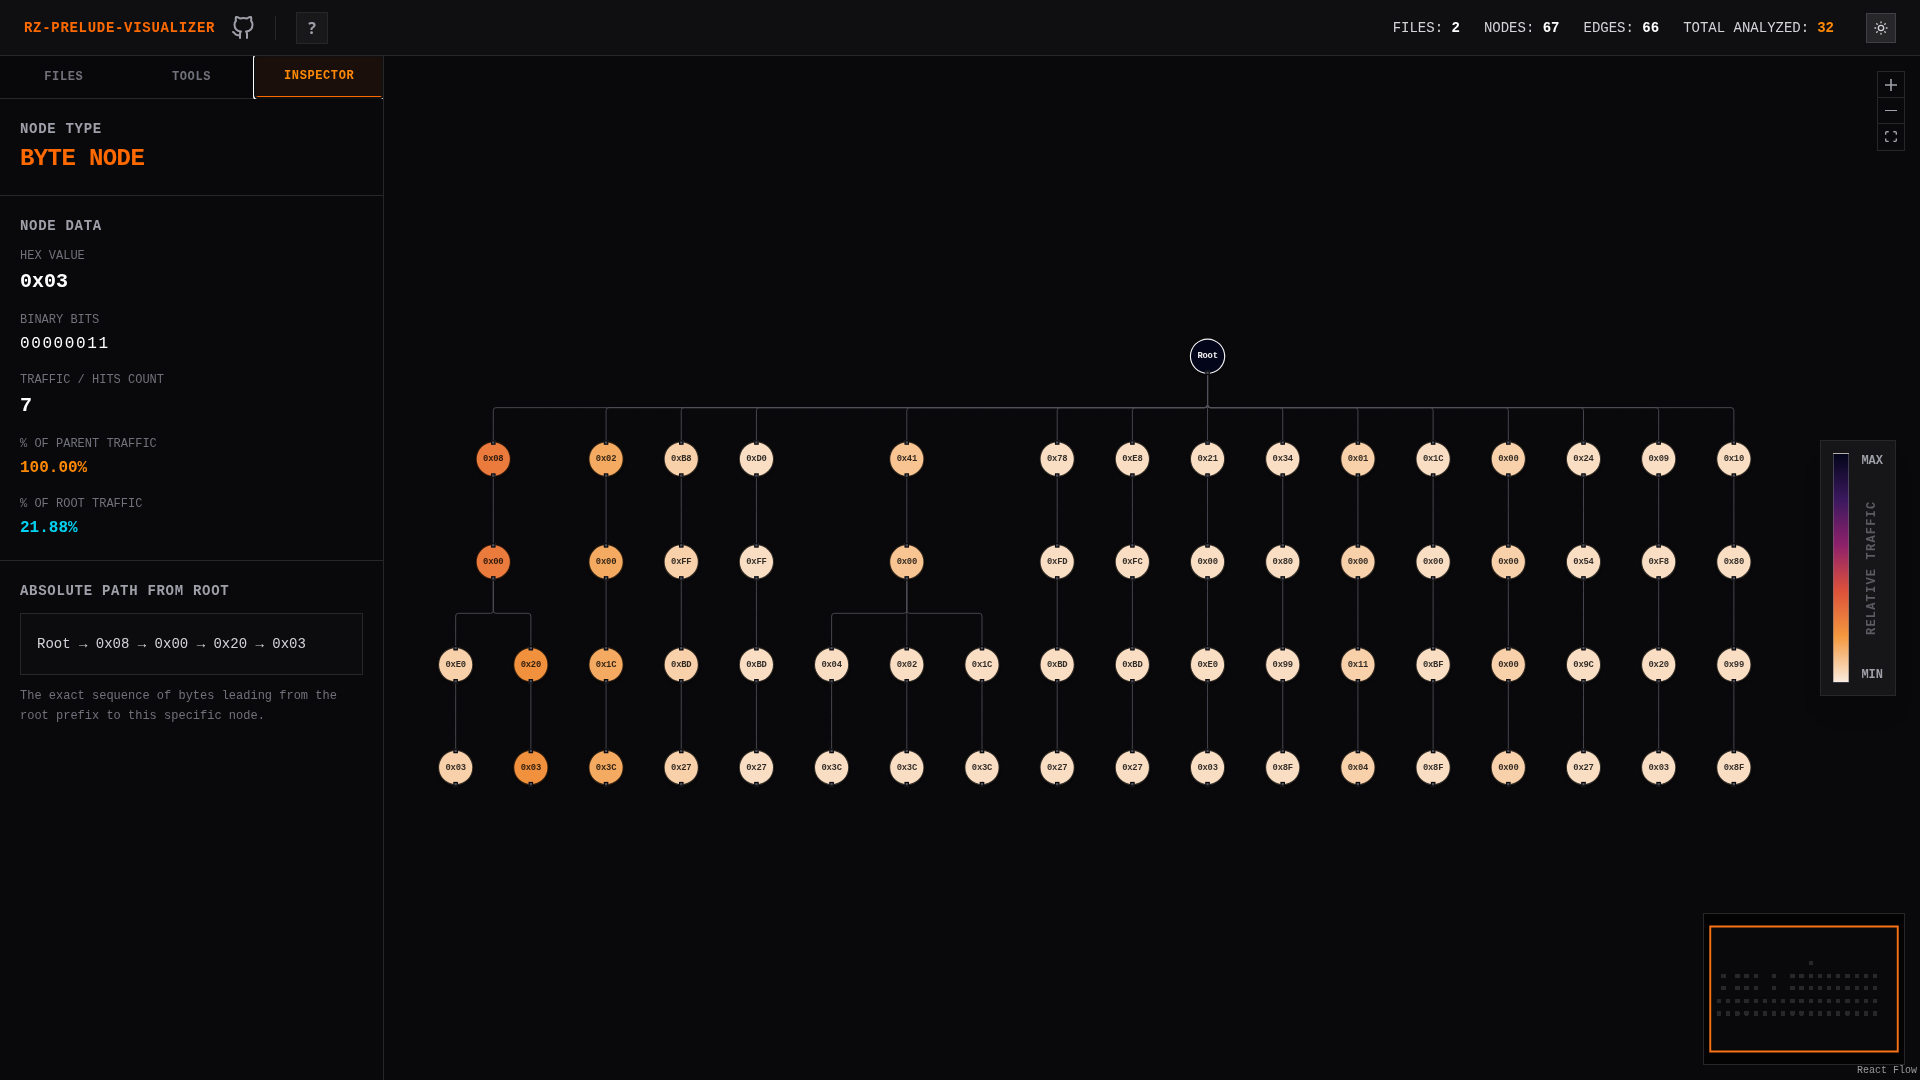This screenshot has width=1920, height=1080.
Task: Click the hex value 0x03
Action: 44,282
